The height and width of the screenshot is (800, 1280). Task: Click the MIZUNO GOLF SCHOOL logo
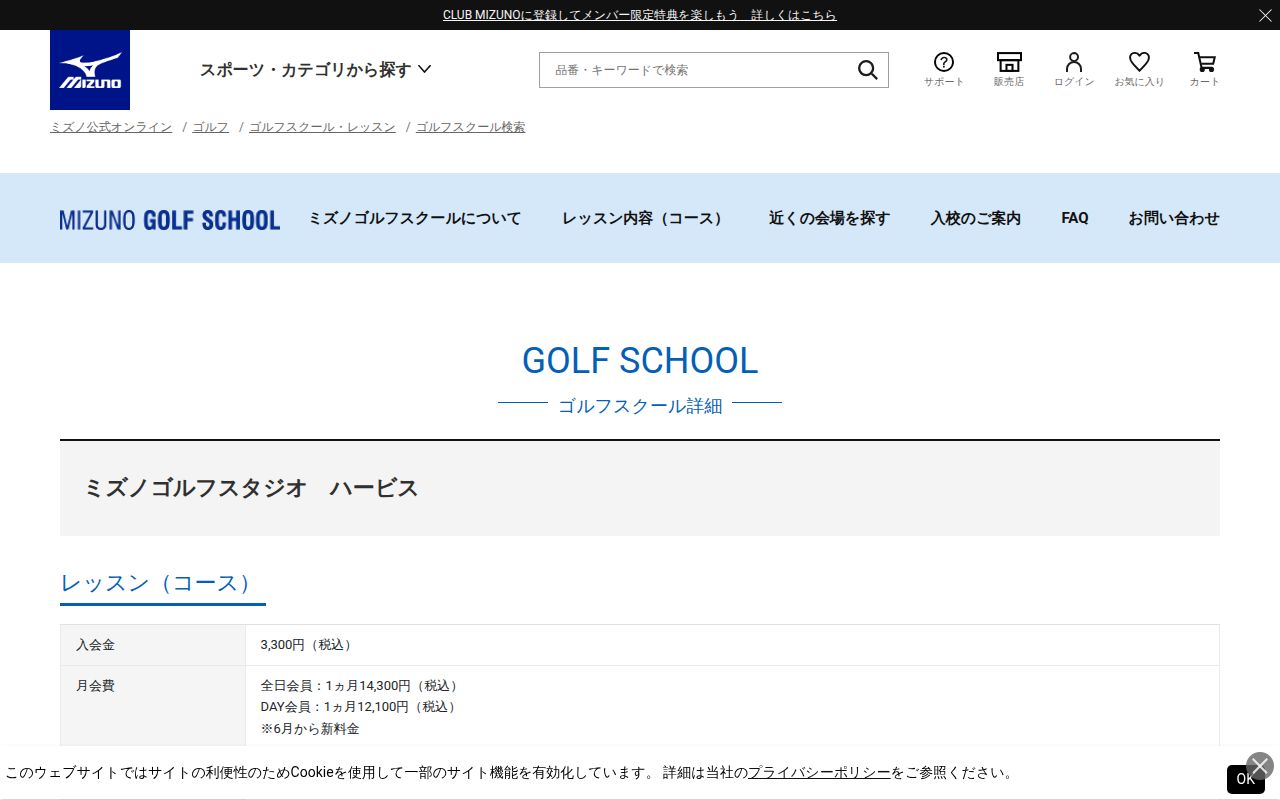click(x=170, y=219)
